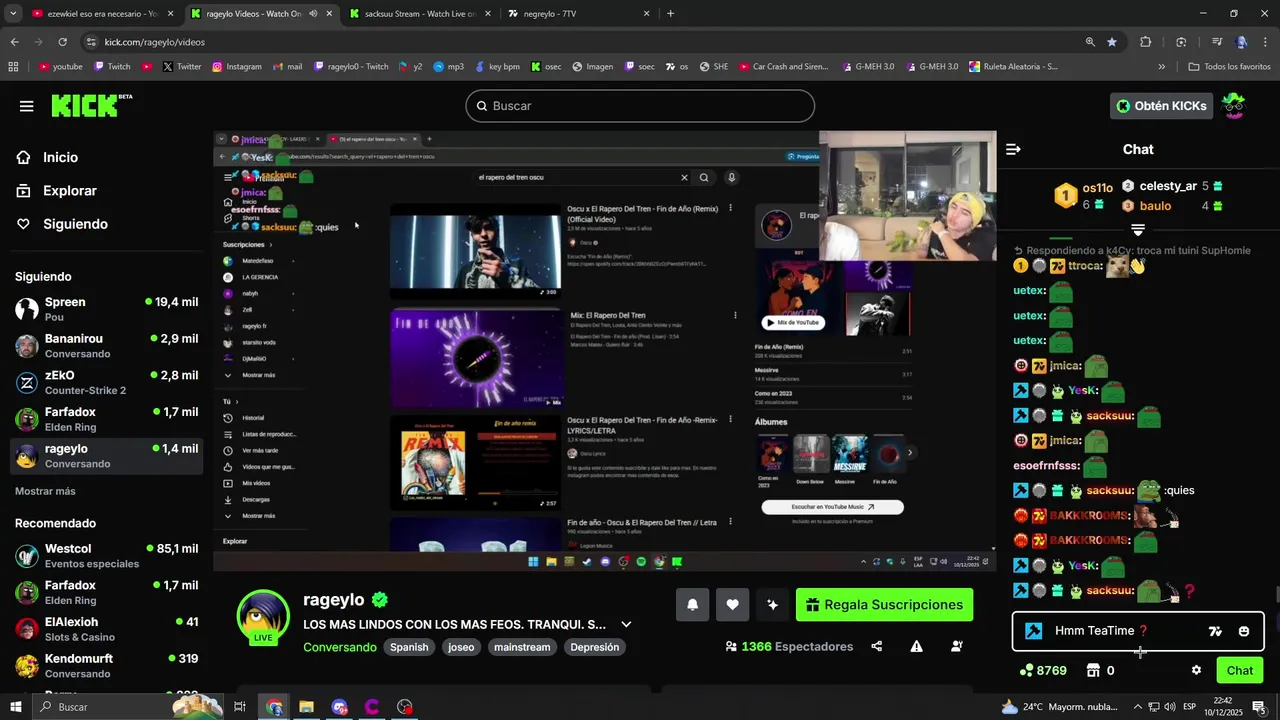Image resolution: width=1280 pixels, height=720 pixels.
Task: Open Kendomurft recommended channel
Action: 106,666
